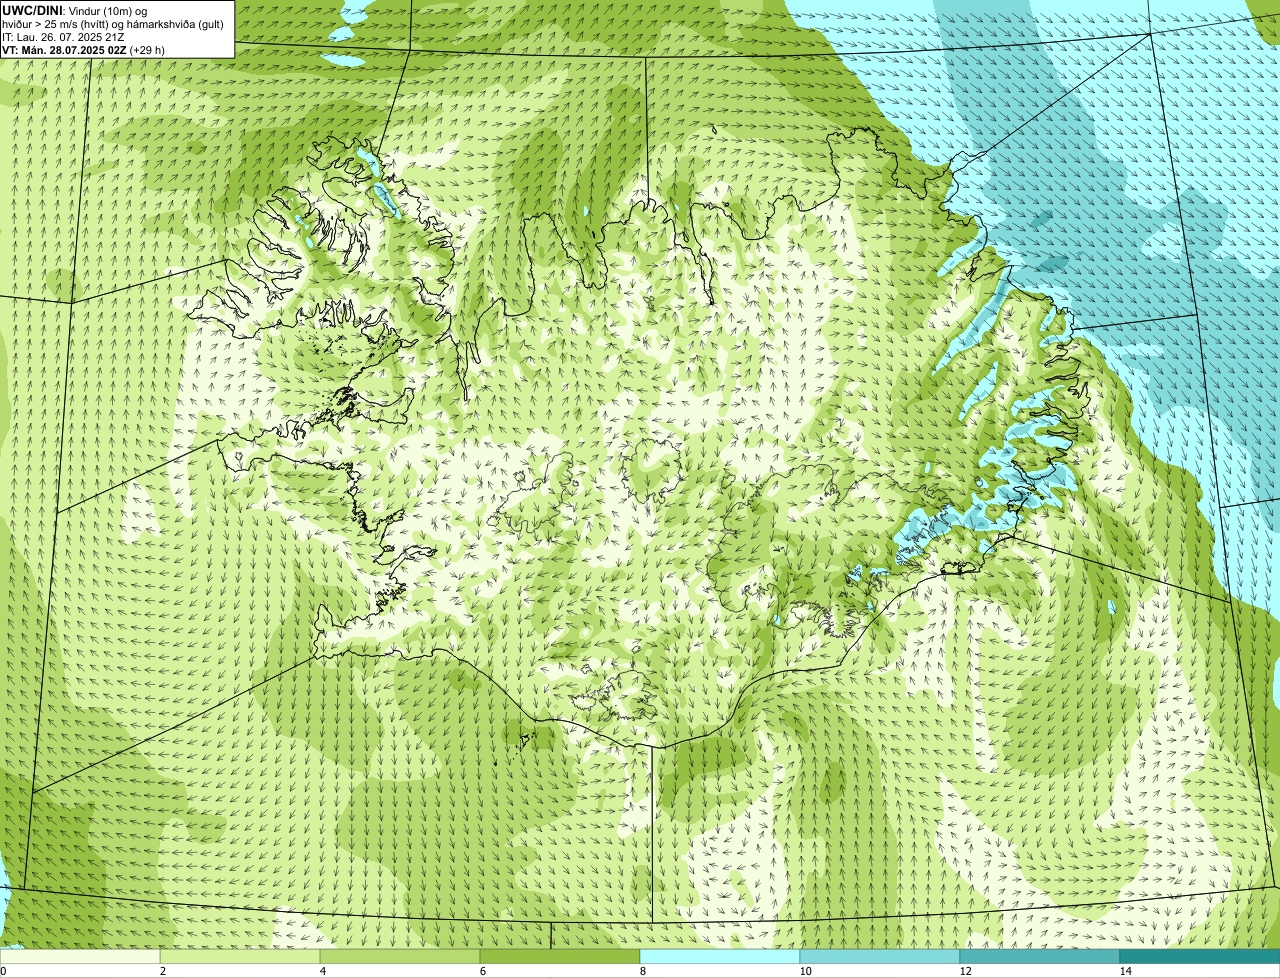Click the "0" tick label on the scale
Screen dimensions: 1280x978
3,971
